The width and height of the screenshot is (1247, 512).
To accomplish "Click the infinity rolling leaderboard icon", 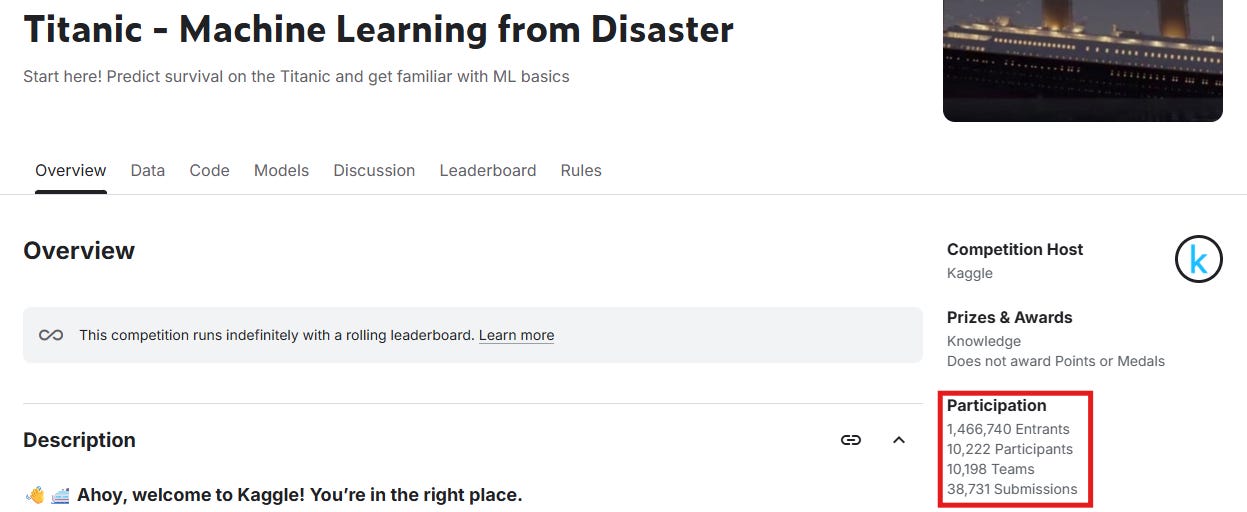I will pos(51,335).
